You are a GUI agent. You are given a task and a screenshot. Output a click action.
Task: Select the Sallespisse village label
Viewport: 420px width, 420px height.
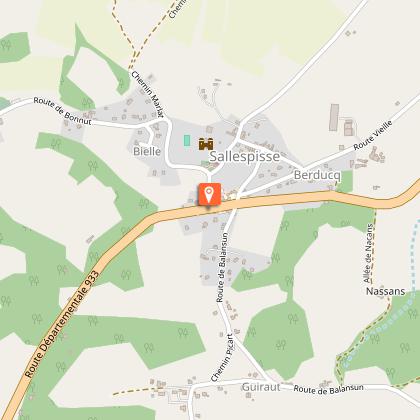tap(244, 156)
